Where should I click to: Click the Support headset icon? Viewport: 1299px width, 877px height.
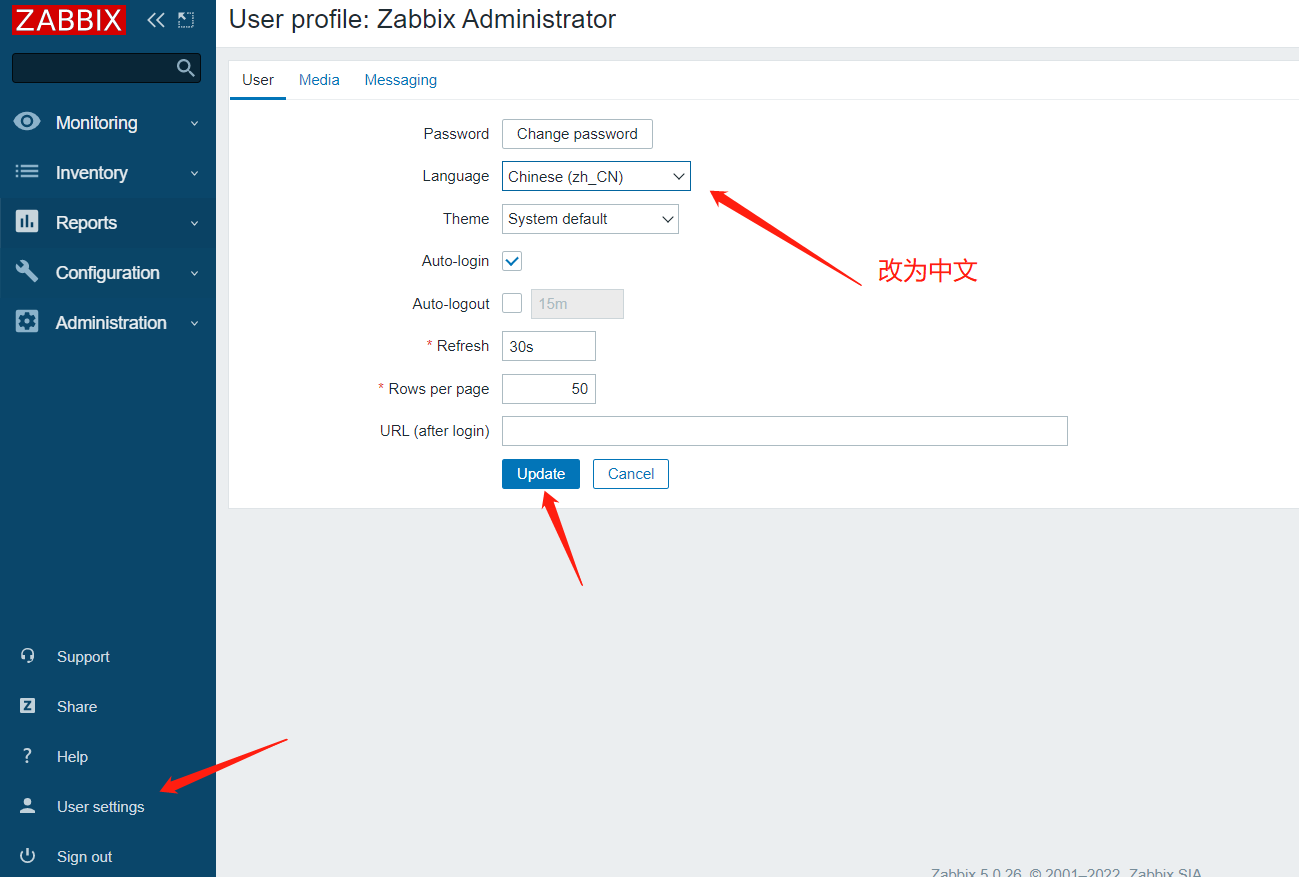pos(27,656)
